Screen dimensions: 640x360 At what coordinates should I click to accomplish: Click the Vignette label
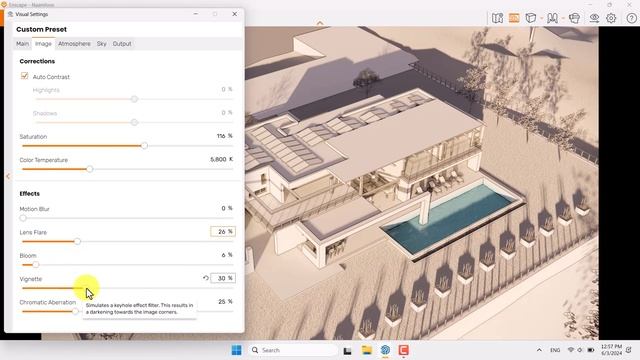[31, 279]
